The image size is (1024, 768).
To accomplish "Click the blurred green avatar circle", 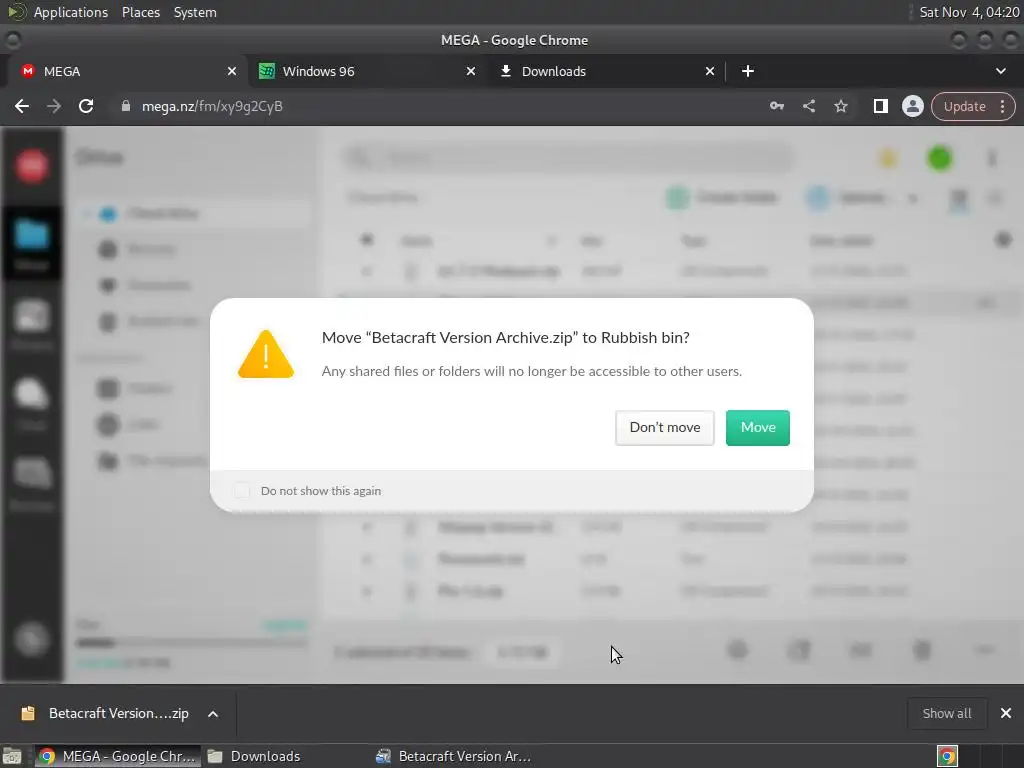I will (x=939, y=158).
